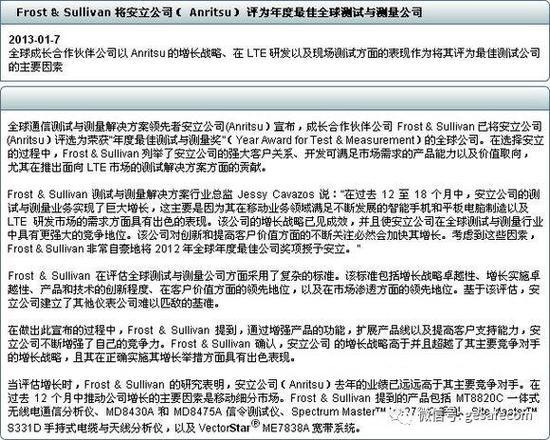Click the MD8430A product name
This screenshot has height=440, width=550.
point(129,412)
